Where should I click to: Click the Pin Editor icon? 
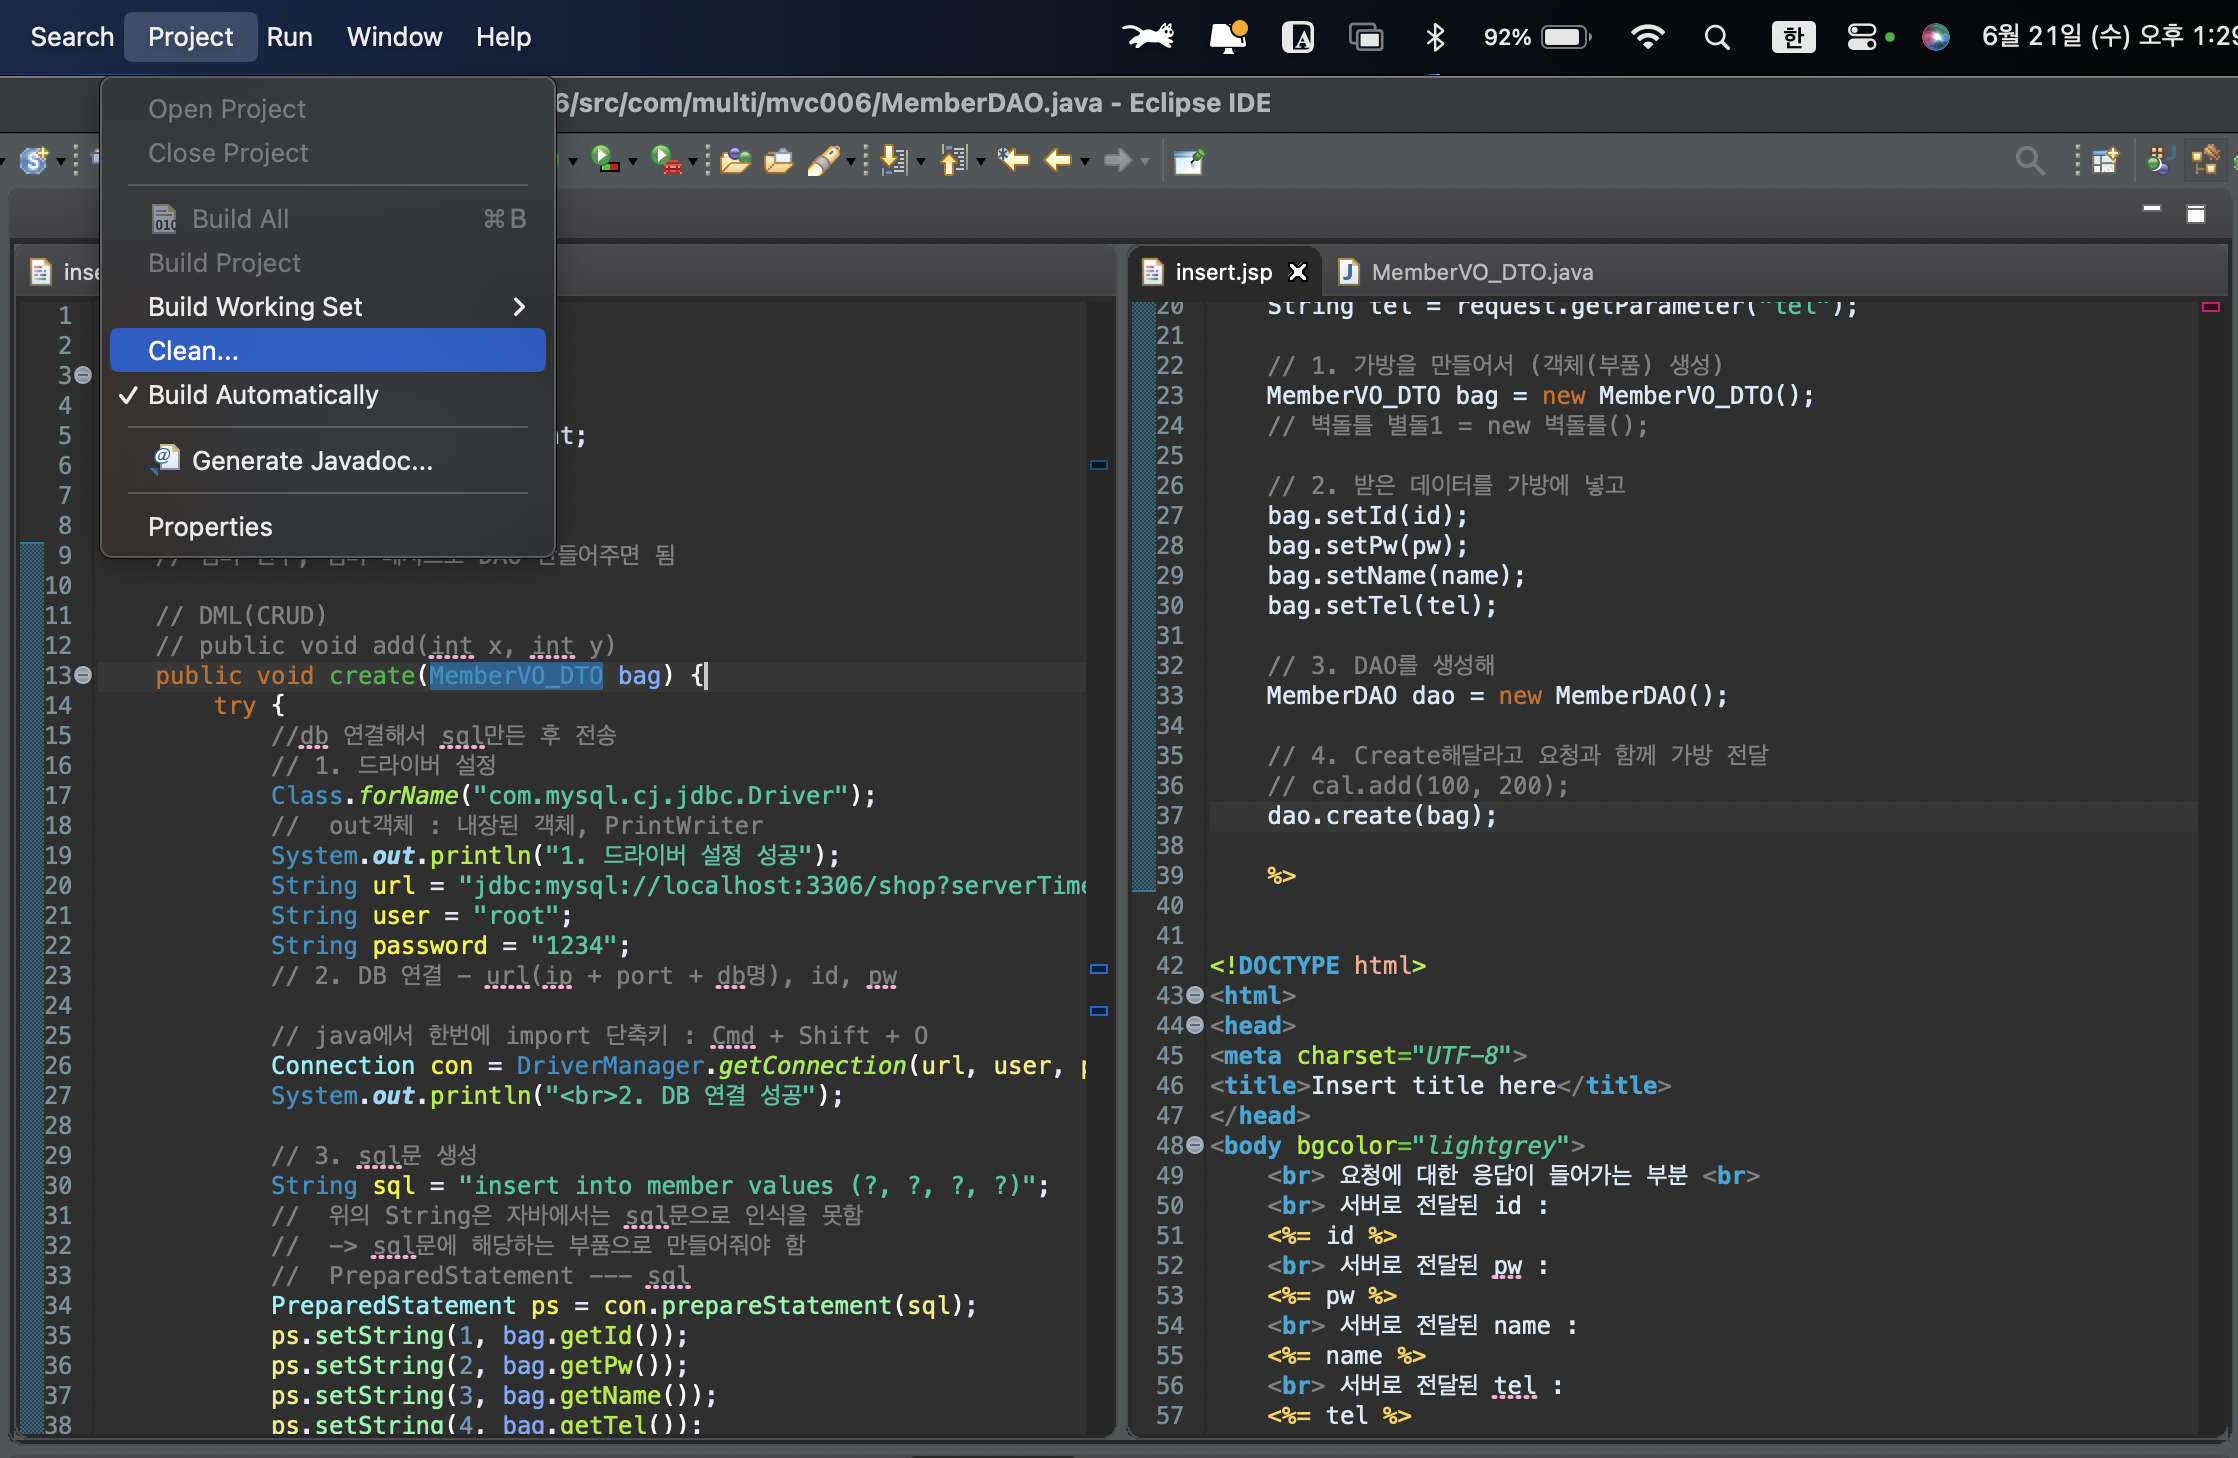pyautogui.click(x=1189, y=160)
